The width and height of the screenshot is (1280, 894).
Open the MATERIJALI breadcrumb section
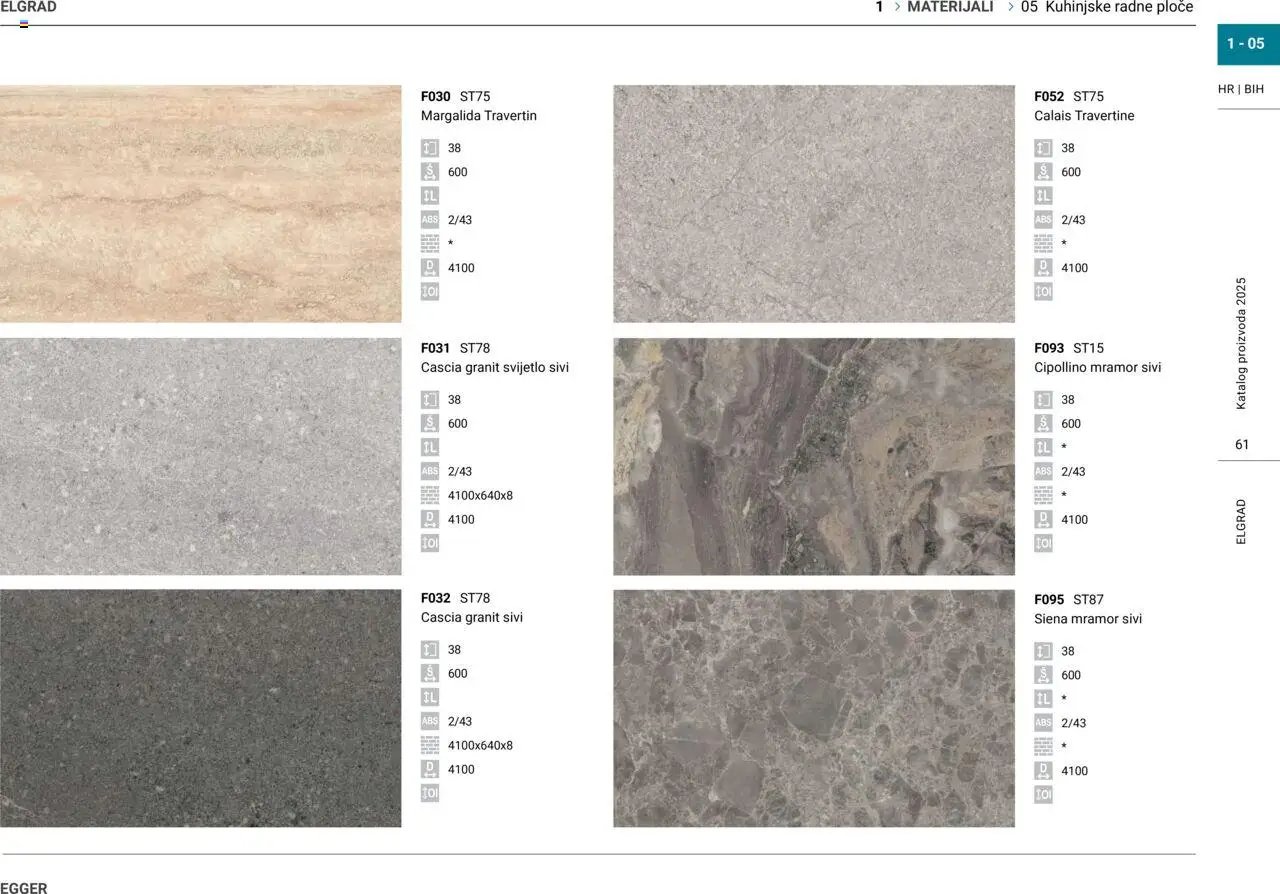pyautogui.click(x=950, y=7)
